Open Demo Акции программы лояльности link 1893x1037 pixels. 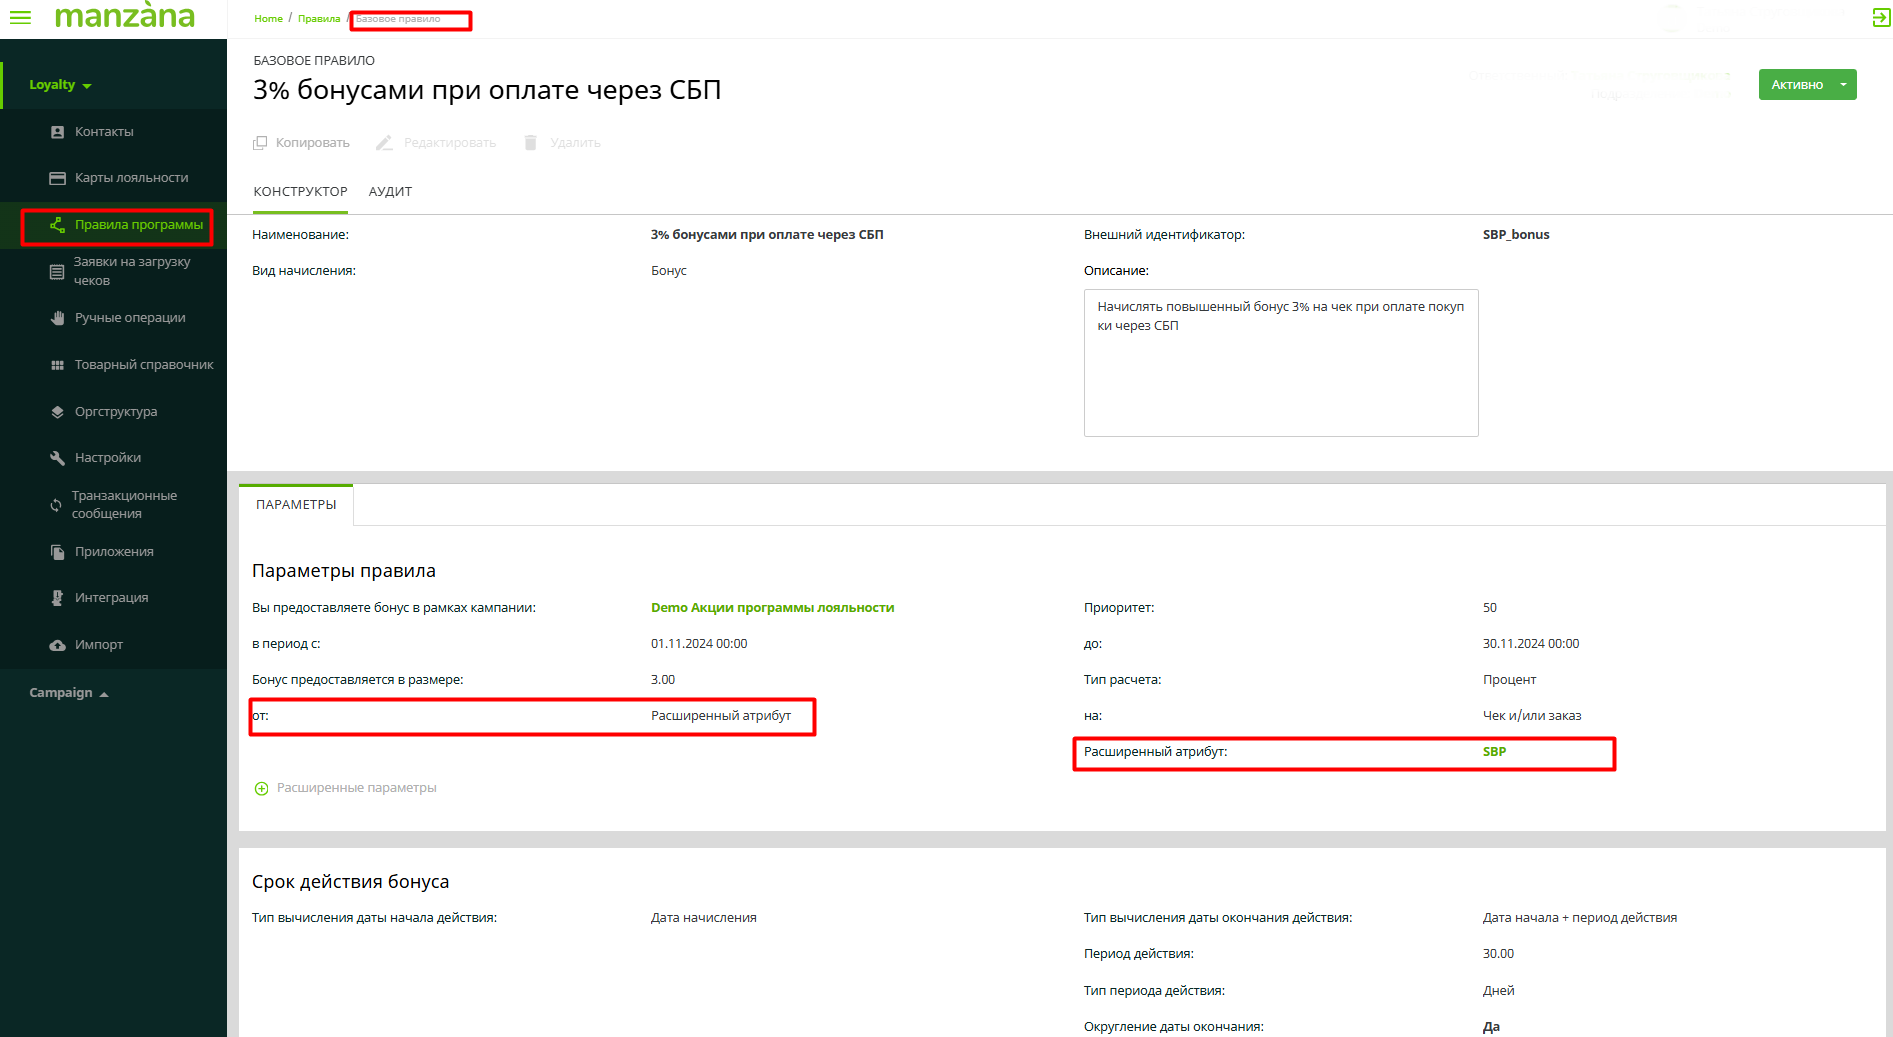coord(772,608)
